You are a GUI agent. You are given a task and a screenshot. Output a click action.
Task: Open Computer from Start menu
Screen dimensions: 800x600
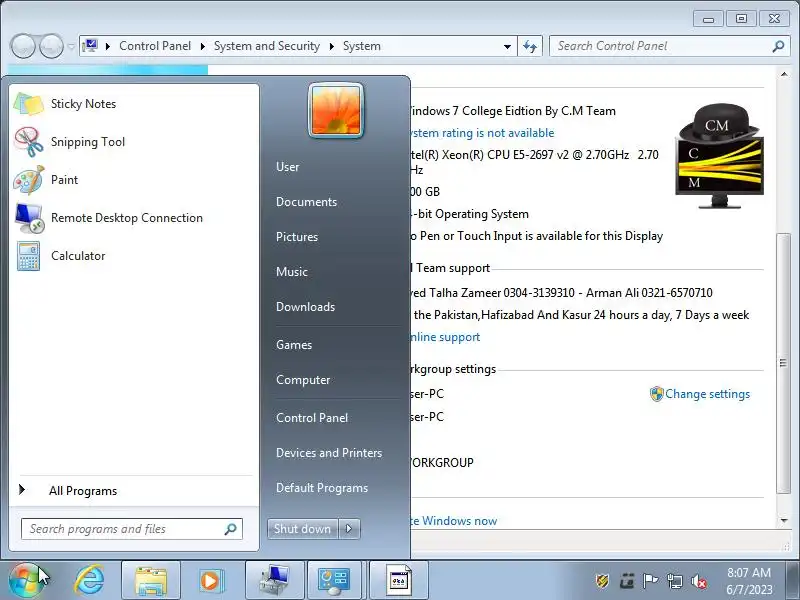click(303, 380)
